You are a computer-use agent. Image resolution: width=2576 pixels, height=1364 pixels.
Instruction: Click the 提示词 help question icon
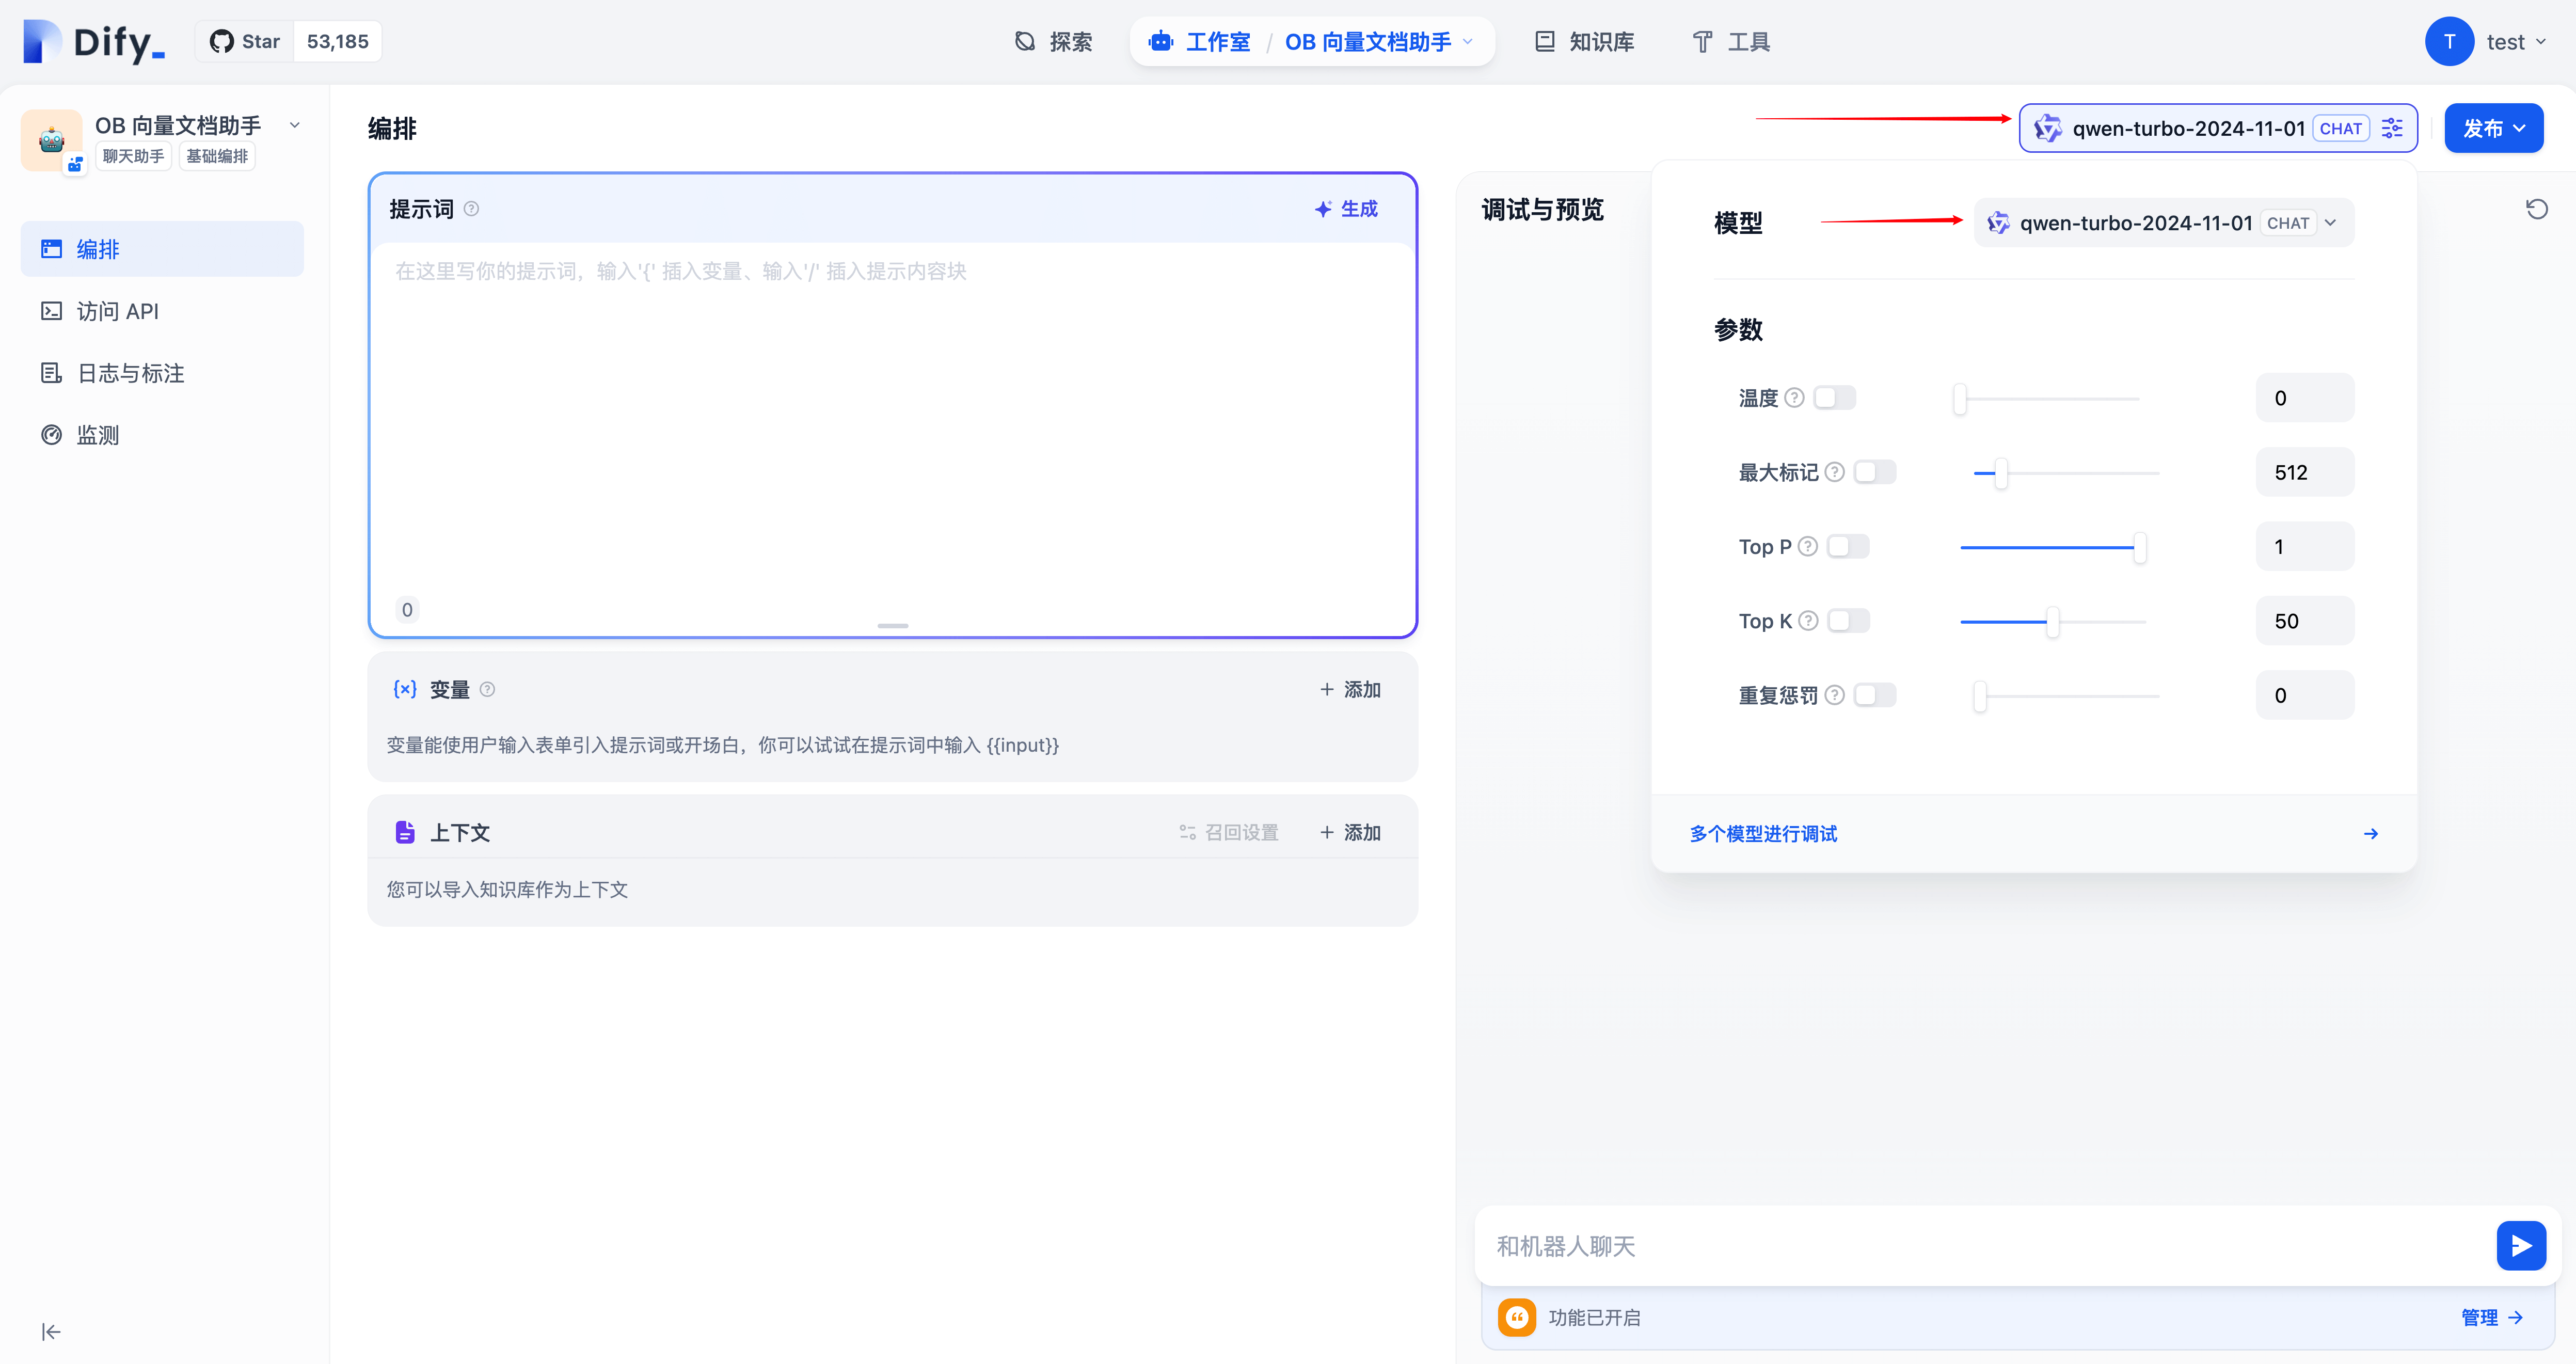(x=471, y=209)
